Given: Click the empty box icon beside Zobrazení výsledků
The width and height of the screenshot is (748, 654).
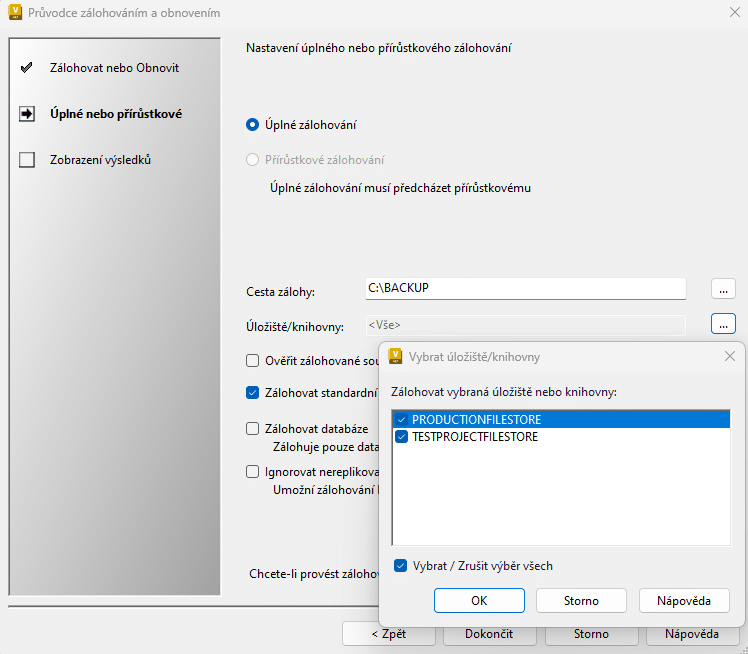Looking at the screenshot, I should [x=27, y=160].
